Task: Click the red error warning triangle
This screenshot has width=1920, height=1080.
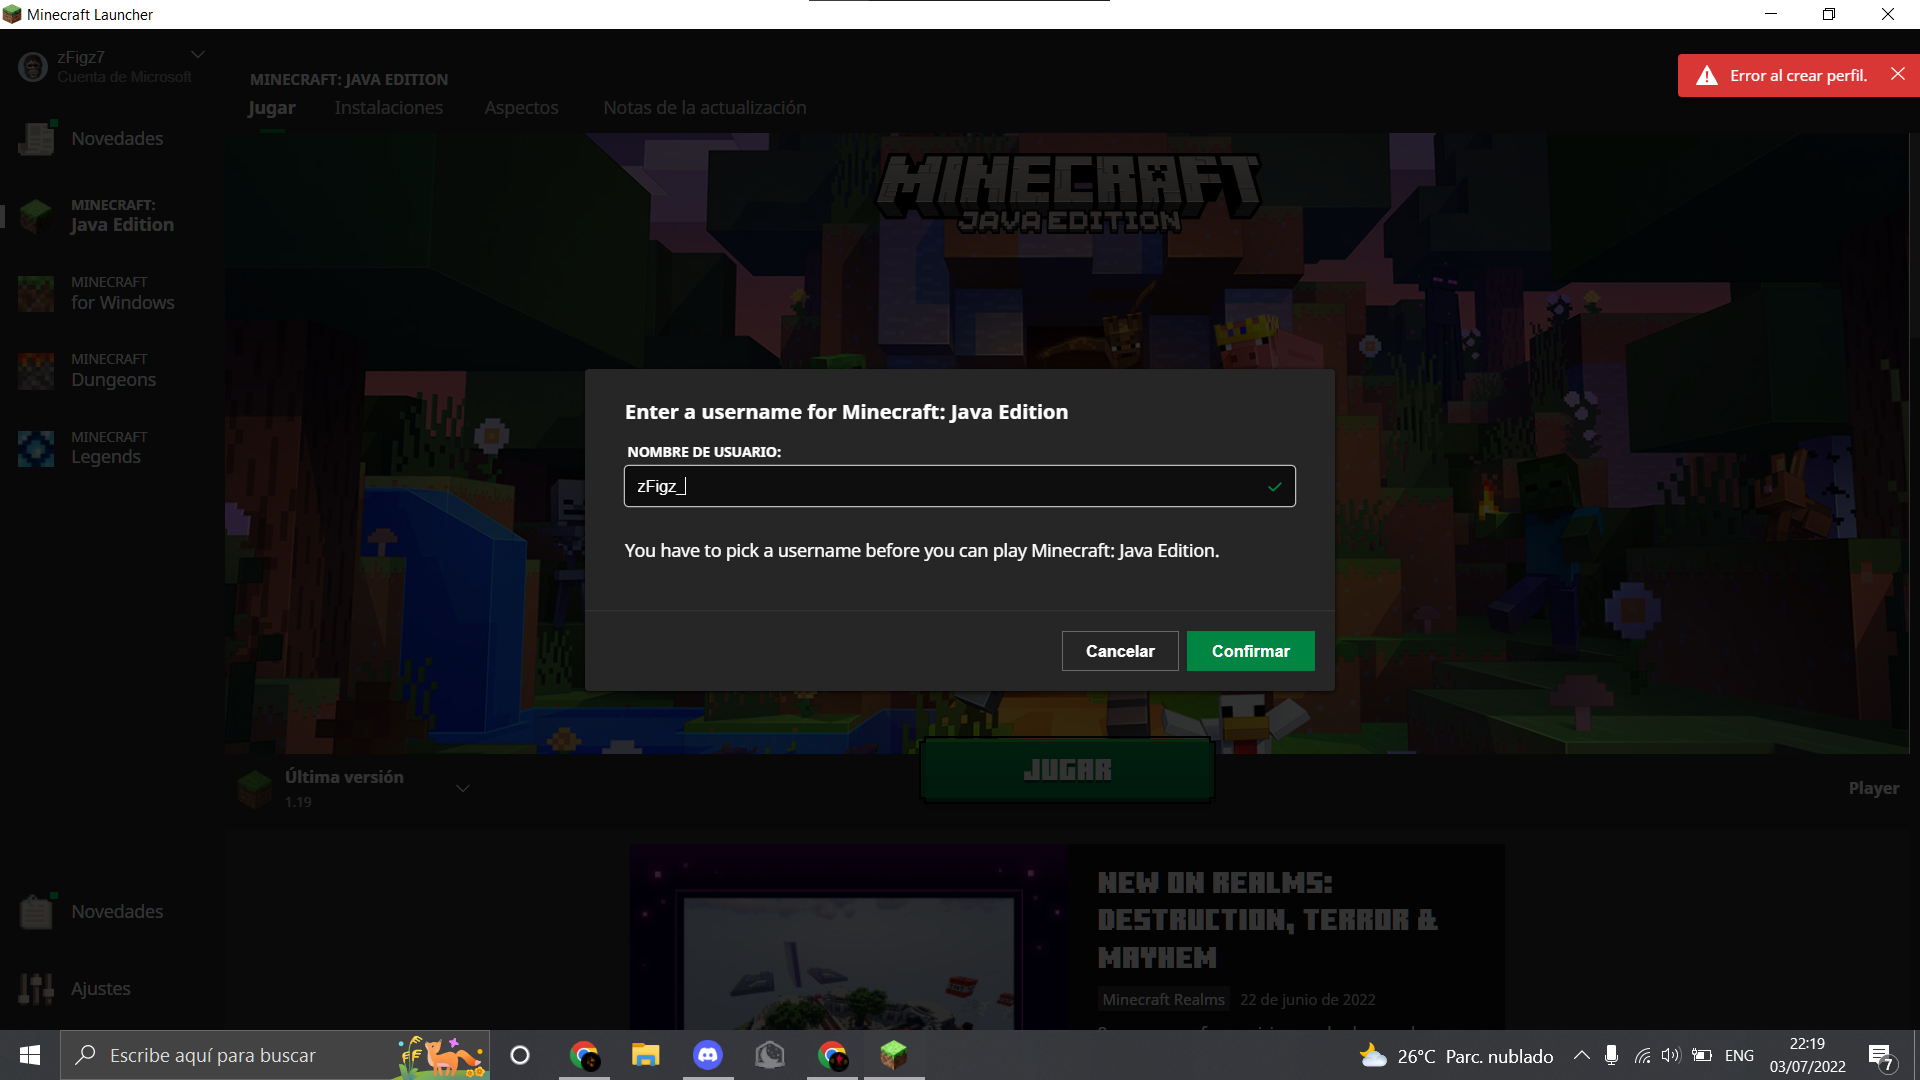Action: coord(1707,76)
